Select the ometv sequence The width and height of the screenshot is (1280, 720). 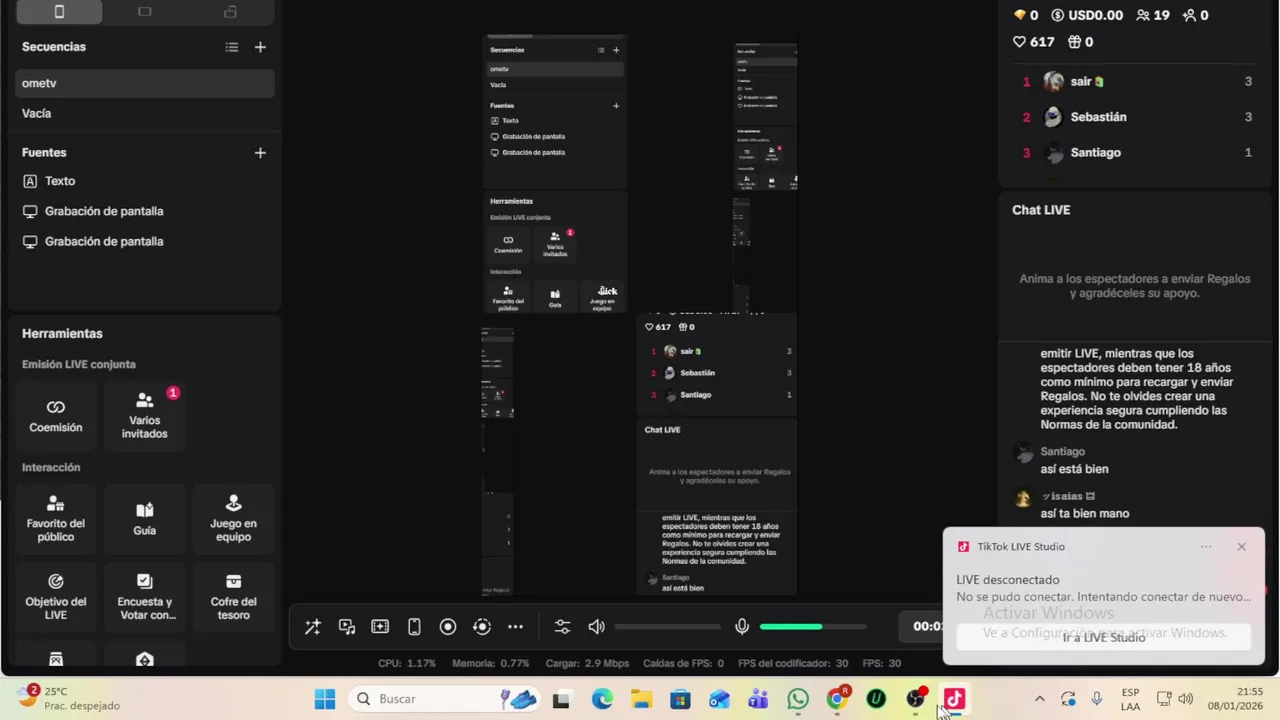pyautogui.click(x=145, y=83)
